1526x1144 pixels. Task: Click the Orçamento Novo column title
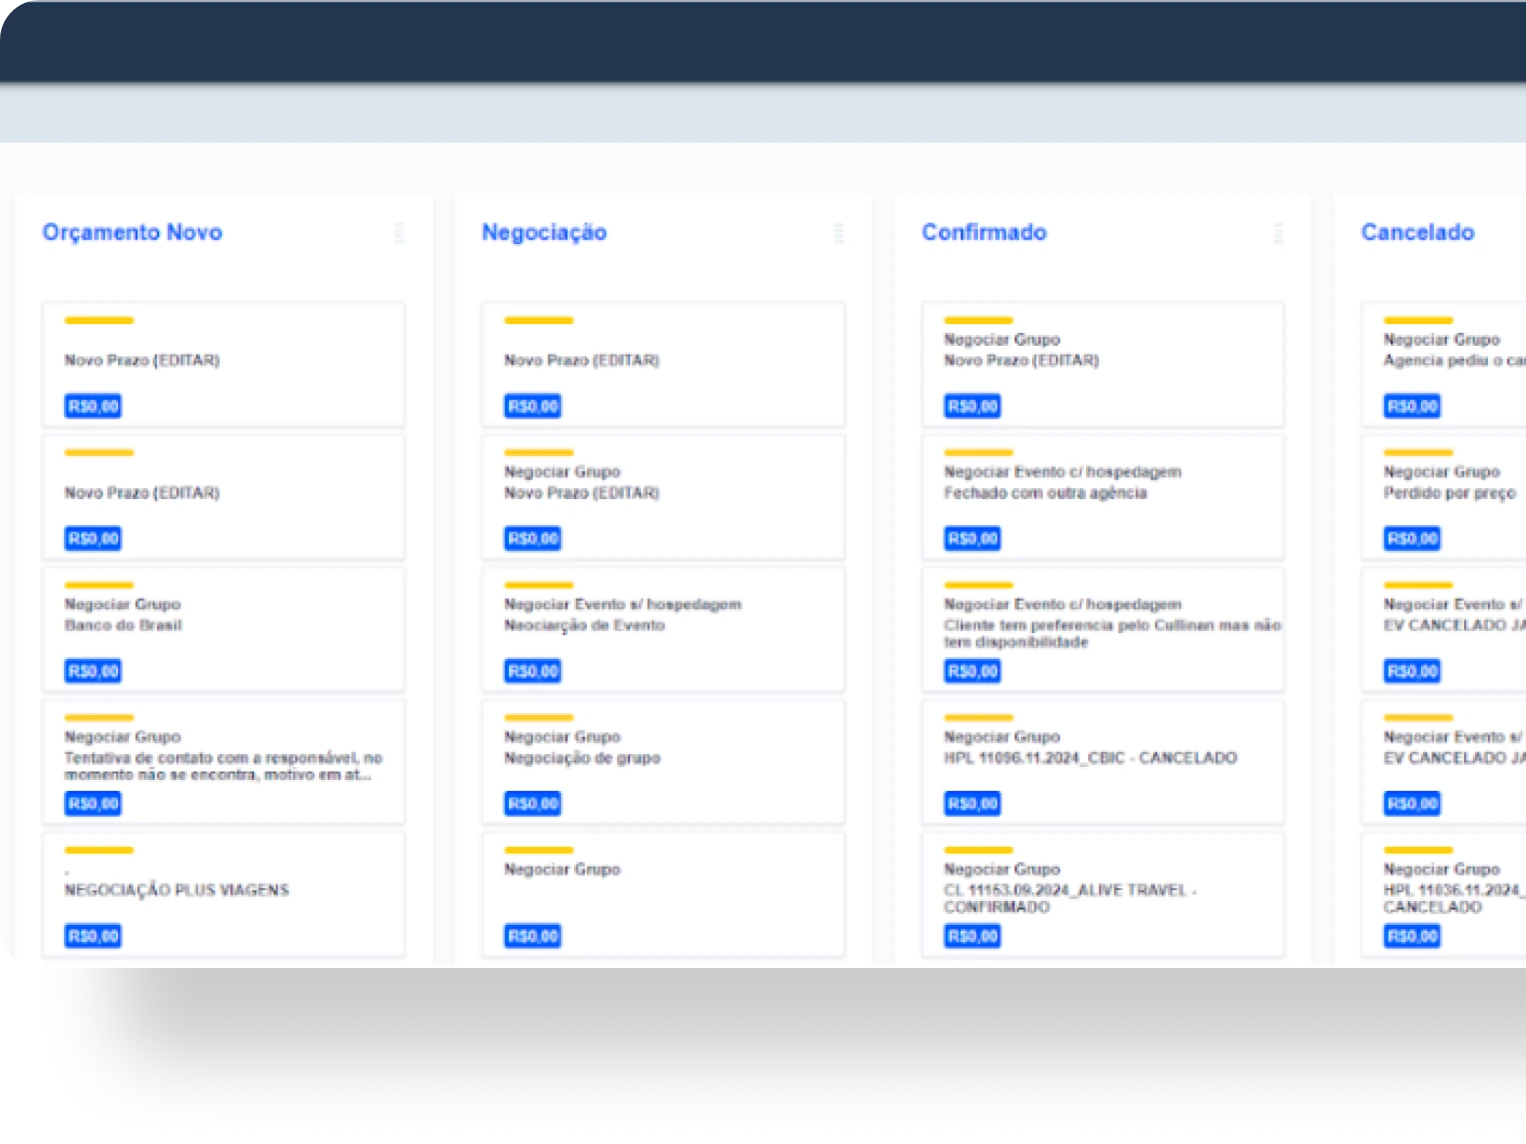pos(132,232)
